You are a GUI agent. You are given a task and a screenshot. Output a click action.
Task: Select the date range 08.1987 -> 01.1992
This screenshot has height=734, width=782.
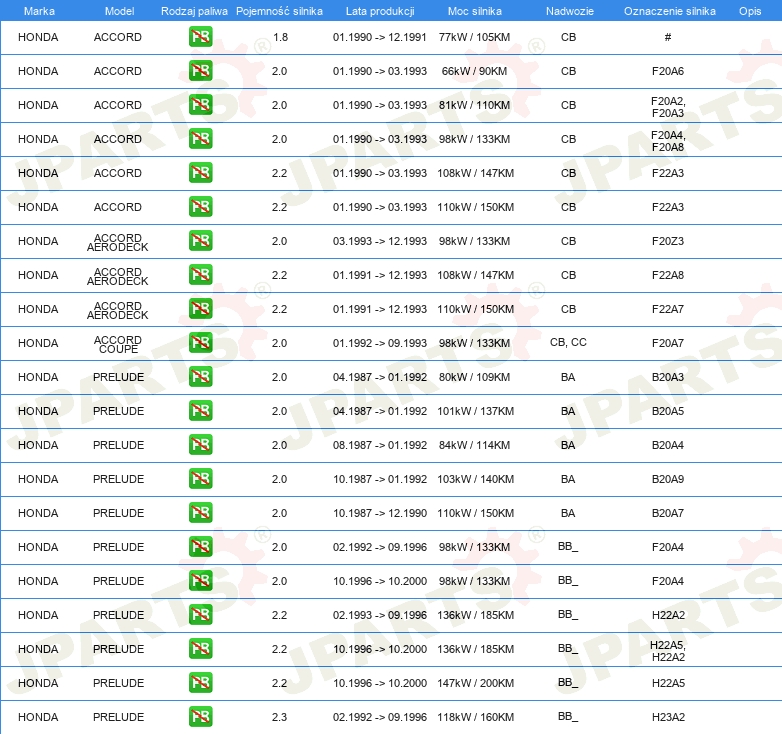(380, 445)
